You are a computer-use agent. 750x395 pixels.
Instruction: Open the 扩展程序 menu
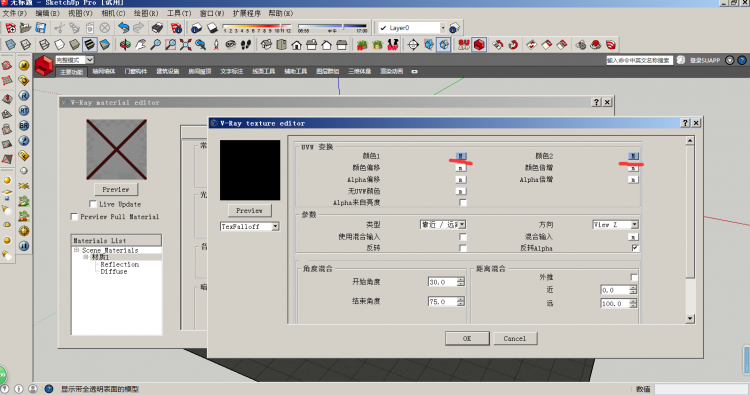pyautogui.click(x=247, y=13)
